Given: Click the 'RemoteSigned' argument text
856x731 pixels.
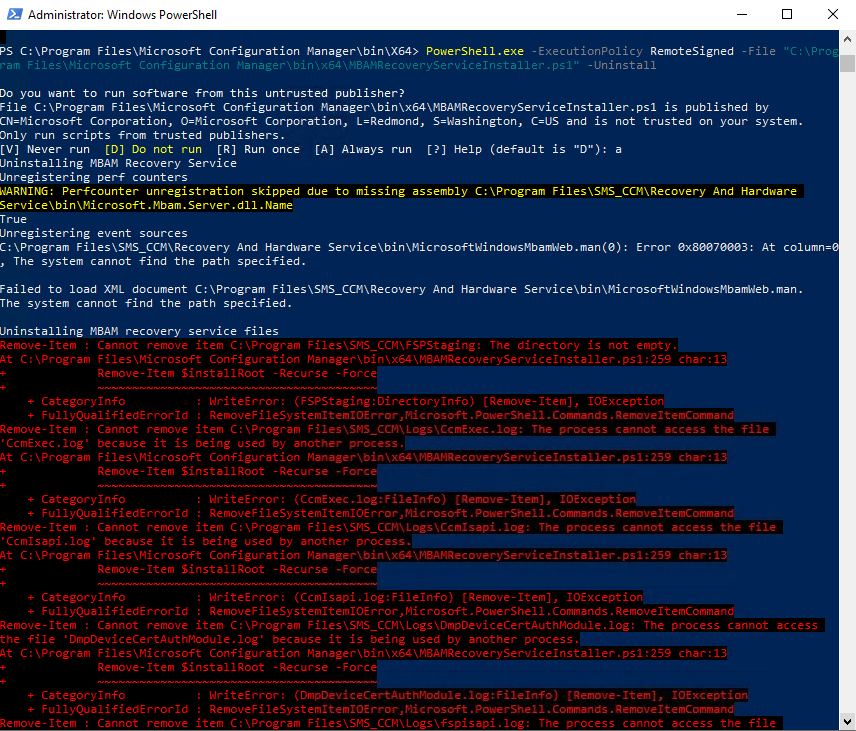Looking at the screenshot, I should point(692,51).
